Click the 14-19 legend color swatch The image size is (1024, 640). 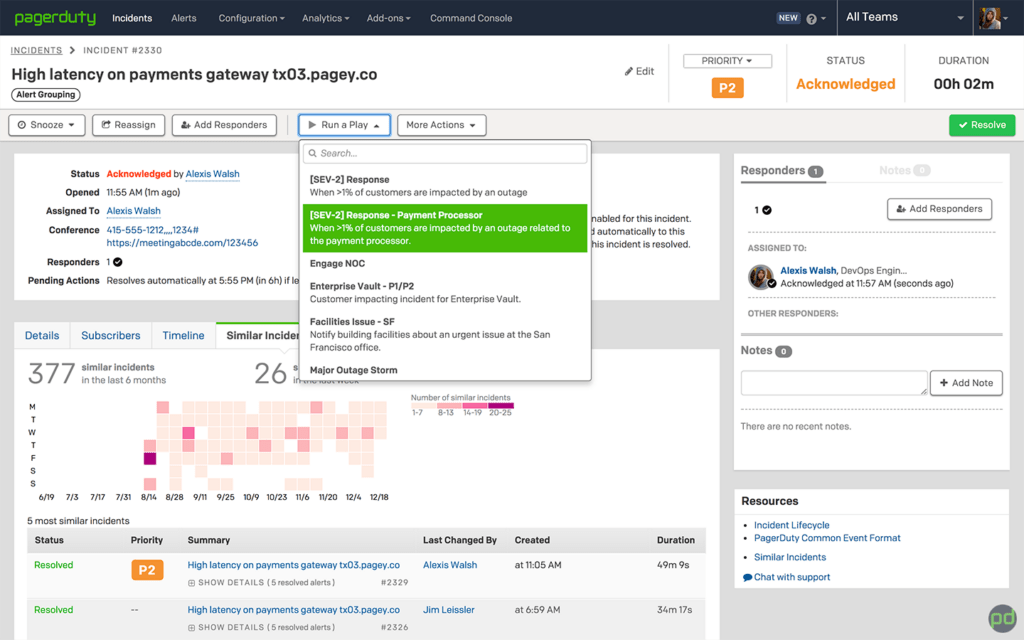tap(475, 406)
